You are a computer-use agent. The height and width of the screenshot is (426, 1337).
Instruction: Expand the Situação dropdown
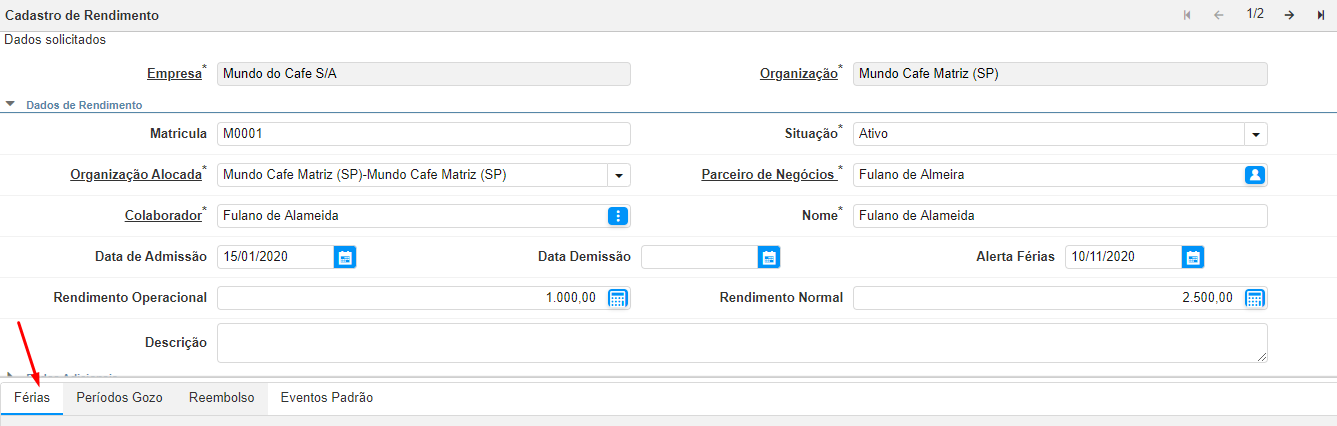click(1255, 134)
